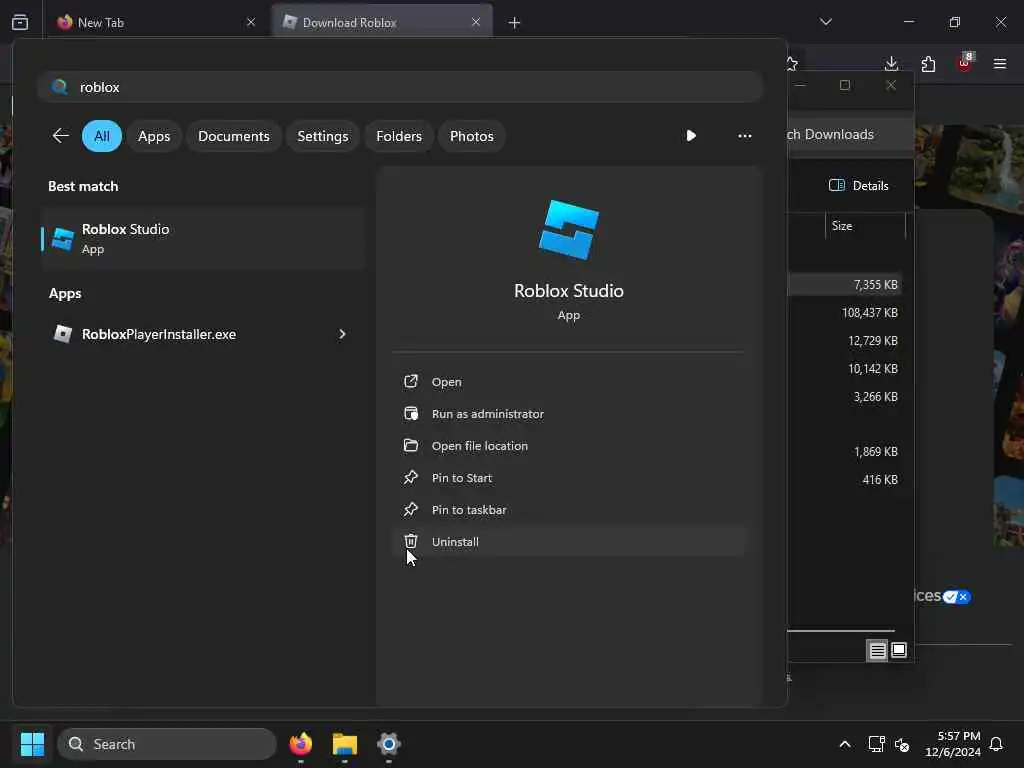Switch to the Apps filter
Screen dimensions: 1024x768
154,136
